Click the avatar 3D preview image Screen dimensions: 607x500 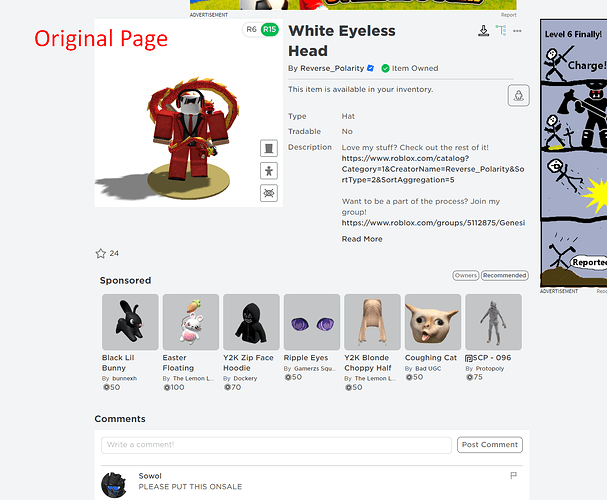(189, 113)
